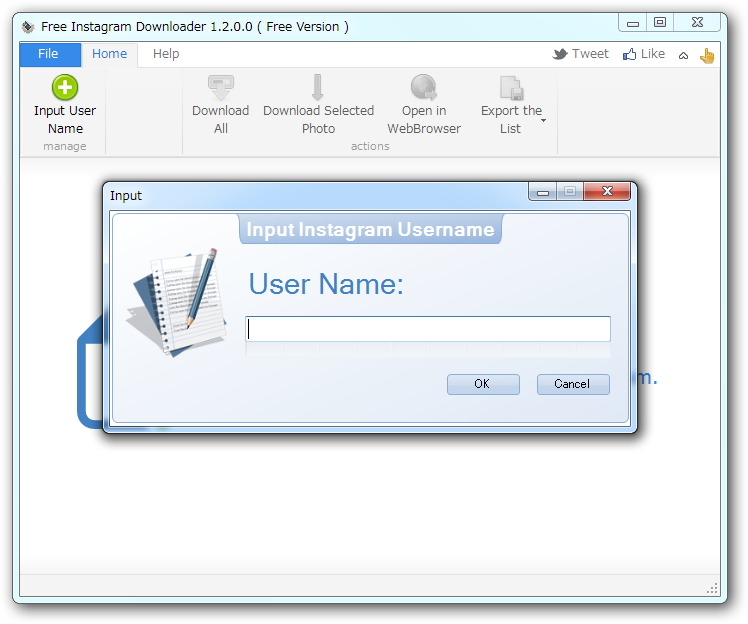Dismiss the Input dialog with Cancel

[573, 384]
